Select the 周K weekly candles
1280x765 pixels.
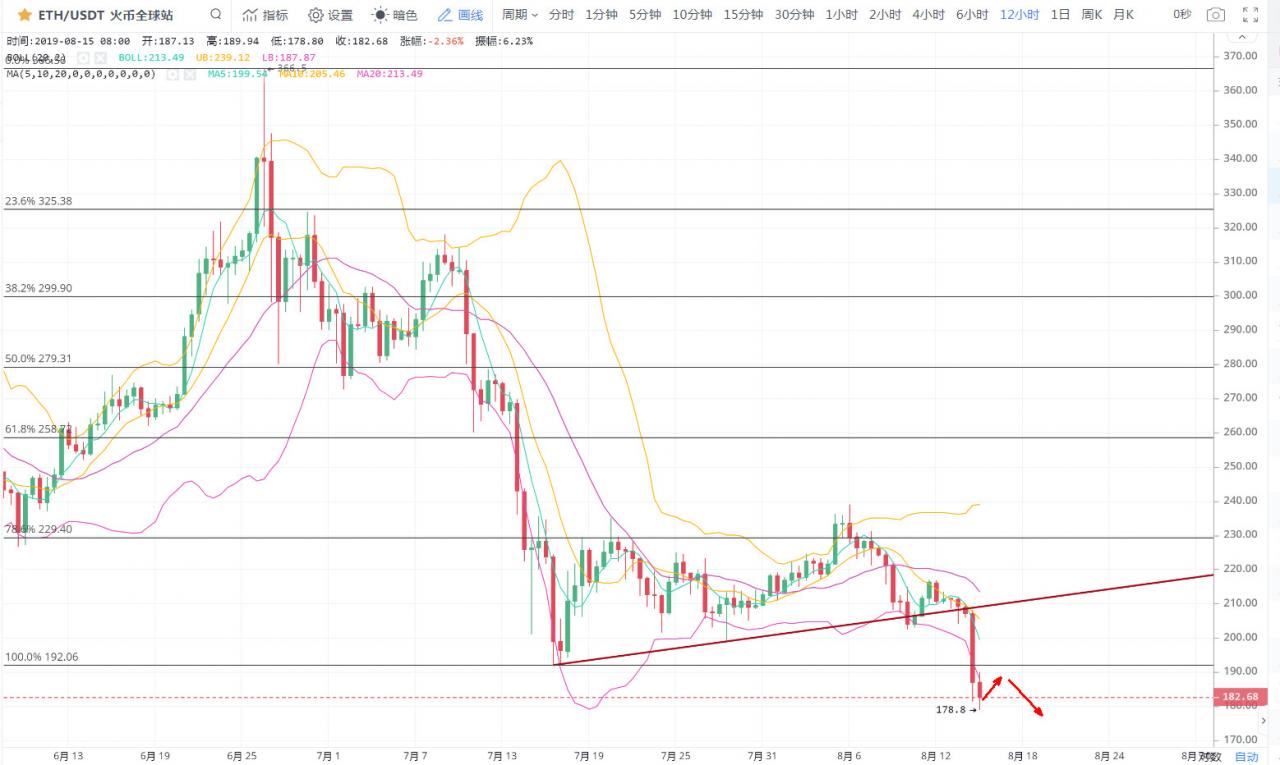[x=1092, y=15]
